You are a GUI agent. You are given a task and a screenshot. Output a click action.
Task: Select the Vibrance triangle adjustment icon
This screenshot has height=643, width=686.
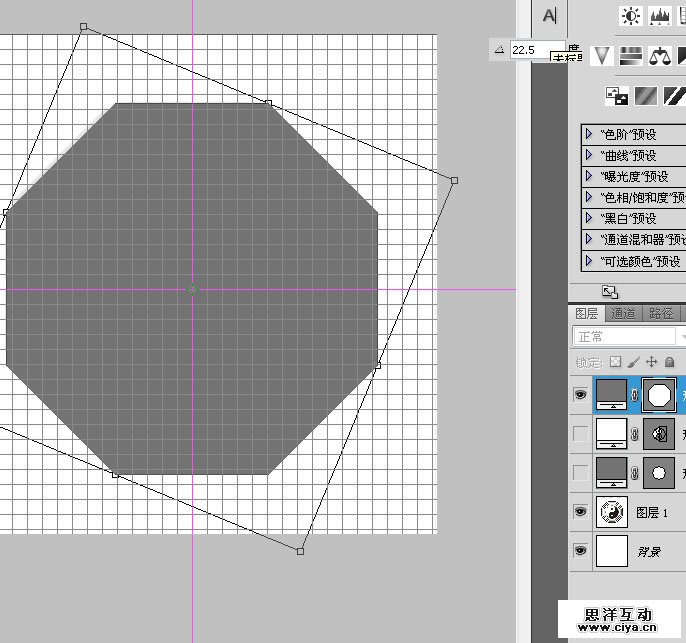coord(601,55)
